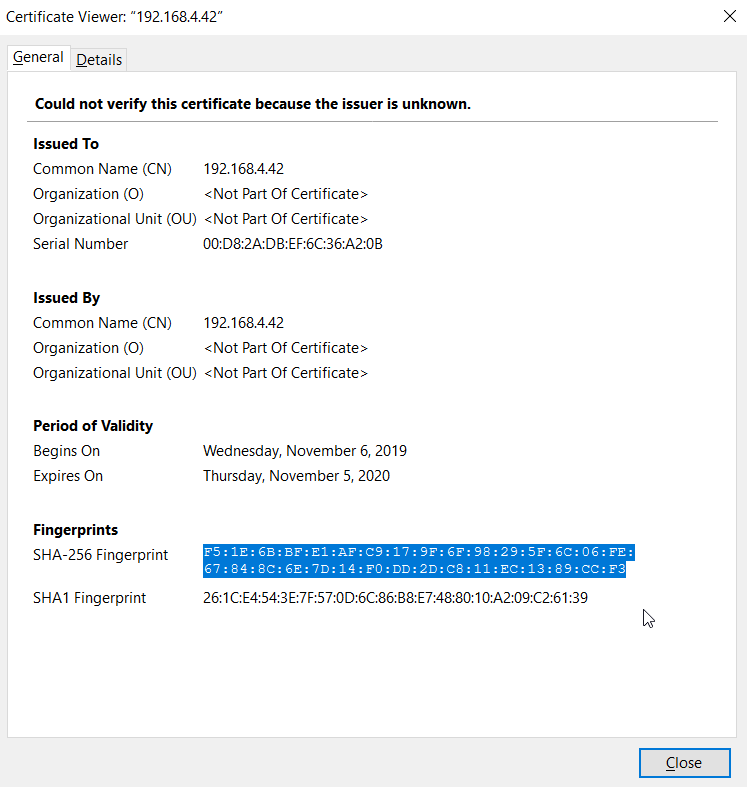Click the Expires On date November 5, 2020
747x787 pixels.
point(296,476)
